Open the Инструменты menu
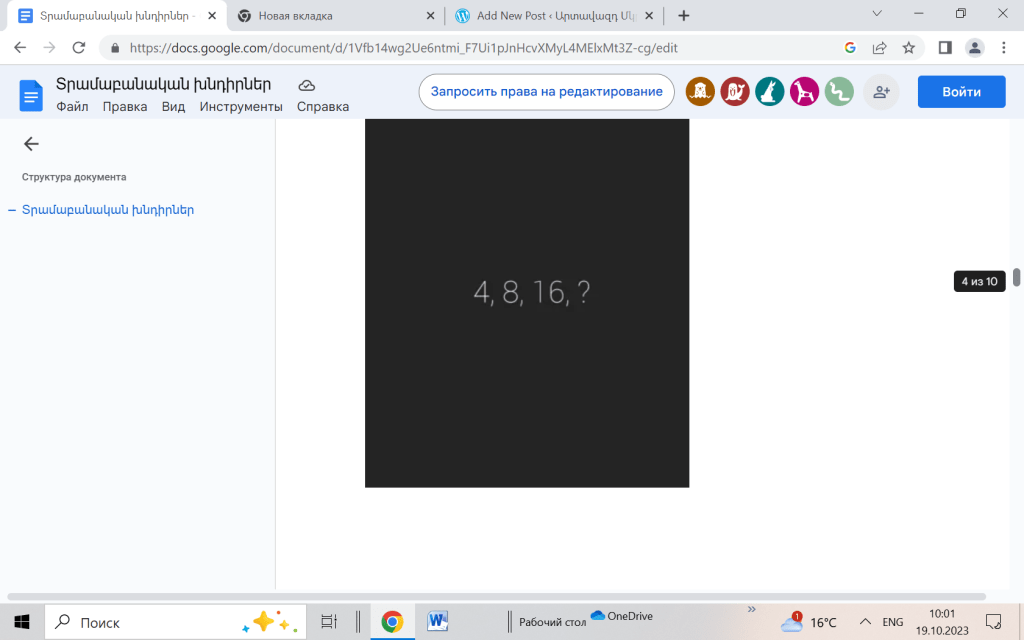This screenshot has height=640, width=1024. pyautogui.click(x=241, y=107)
